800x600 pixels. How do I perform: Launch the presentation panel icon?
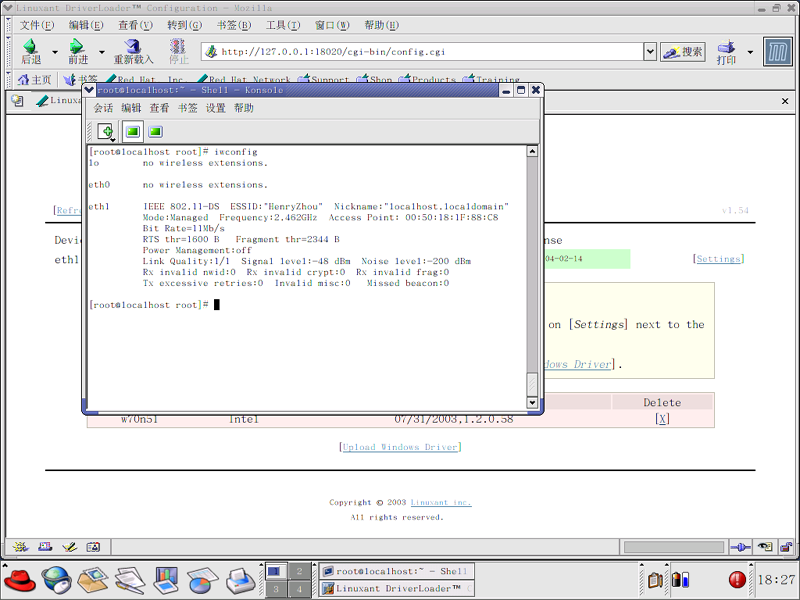click(x=166, y=581)
